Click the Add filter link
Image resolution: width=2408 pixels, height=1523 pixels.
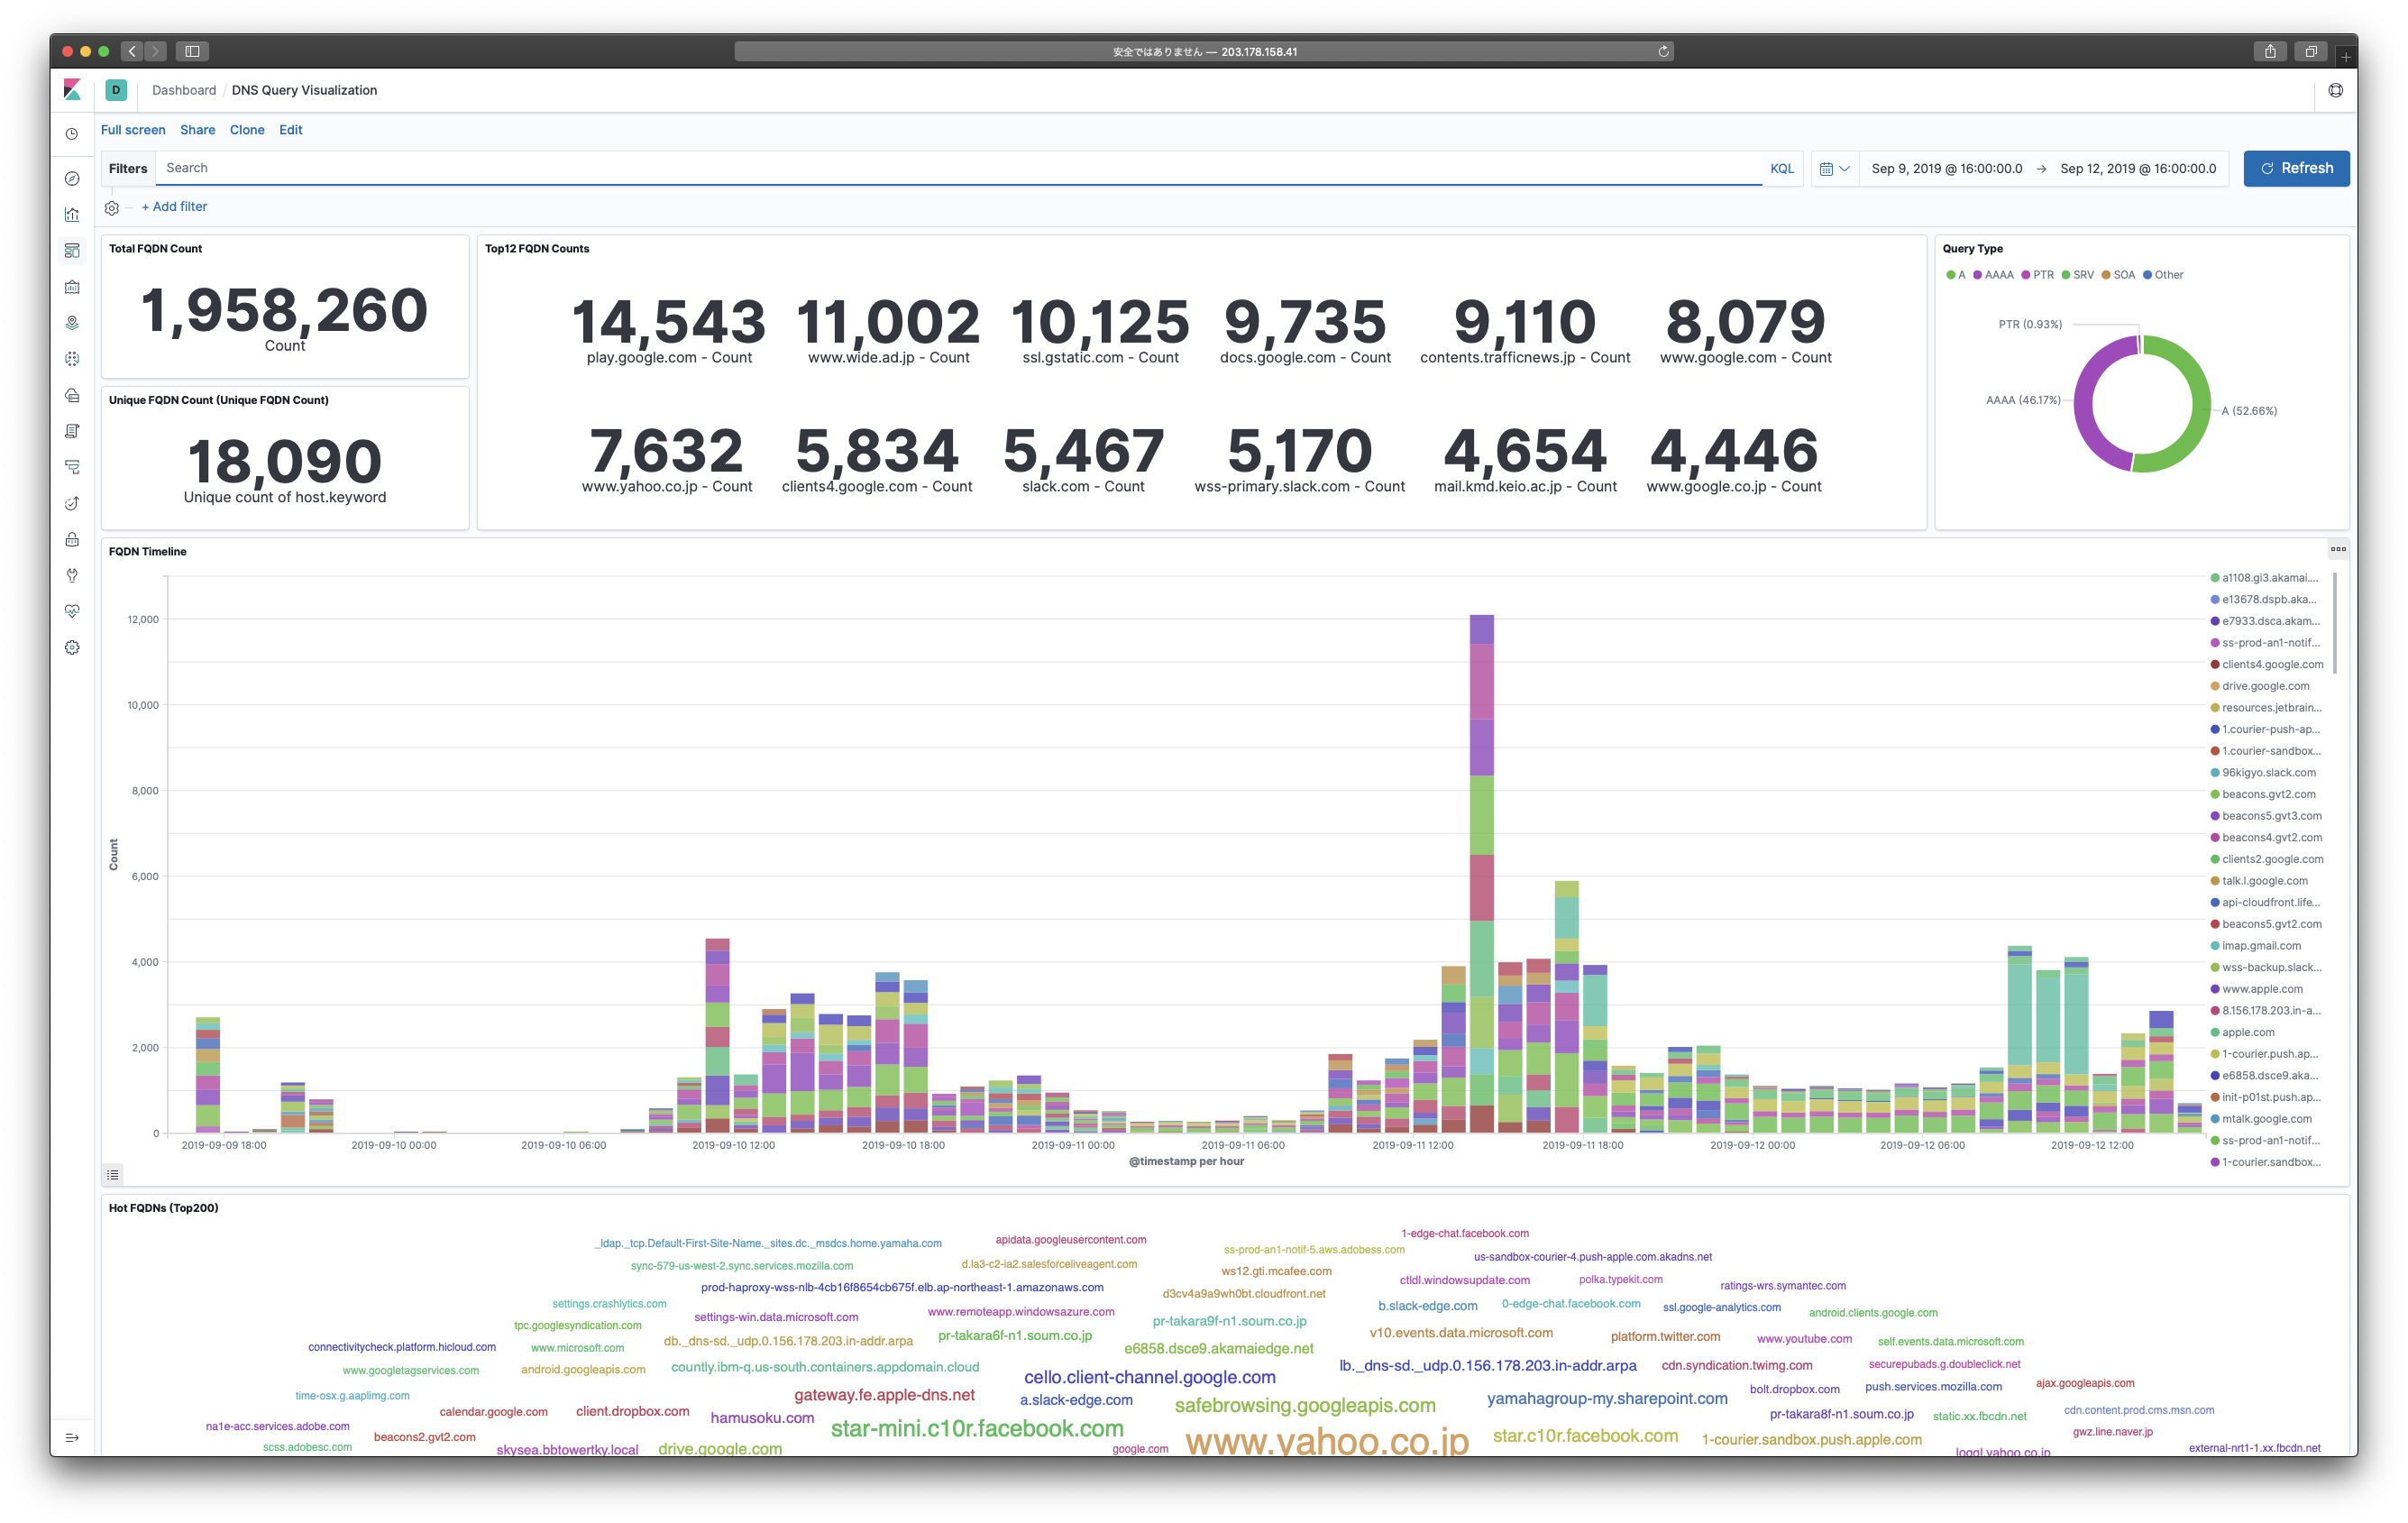[174, 207]
